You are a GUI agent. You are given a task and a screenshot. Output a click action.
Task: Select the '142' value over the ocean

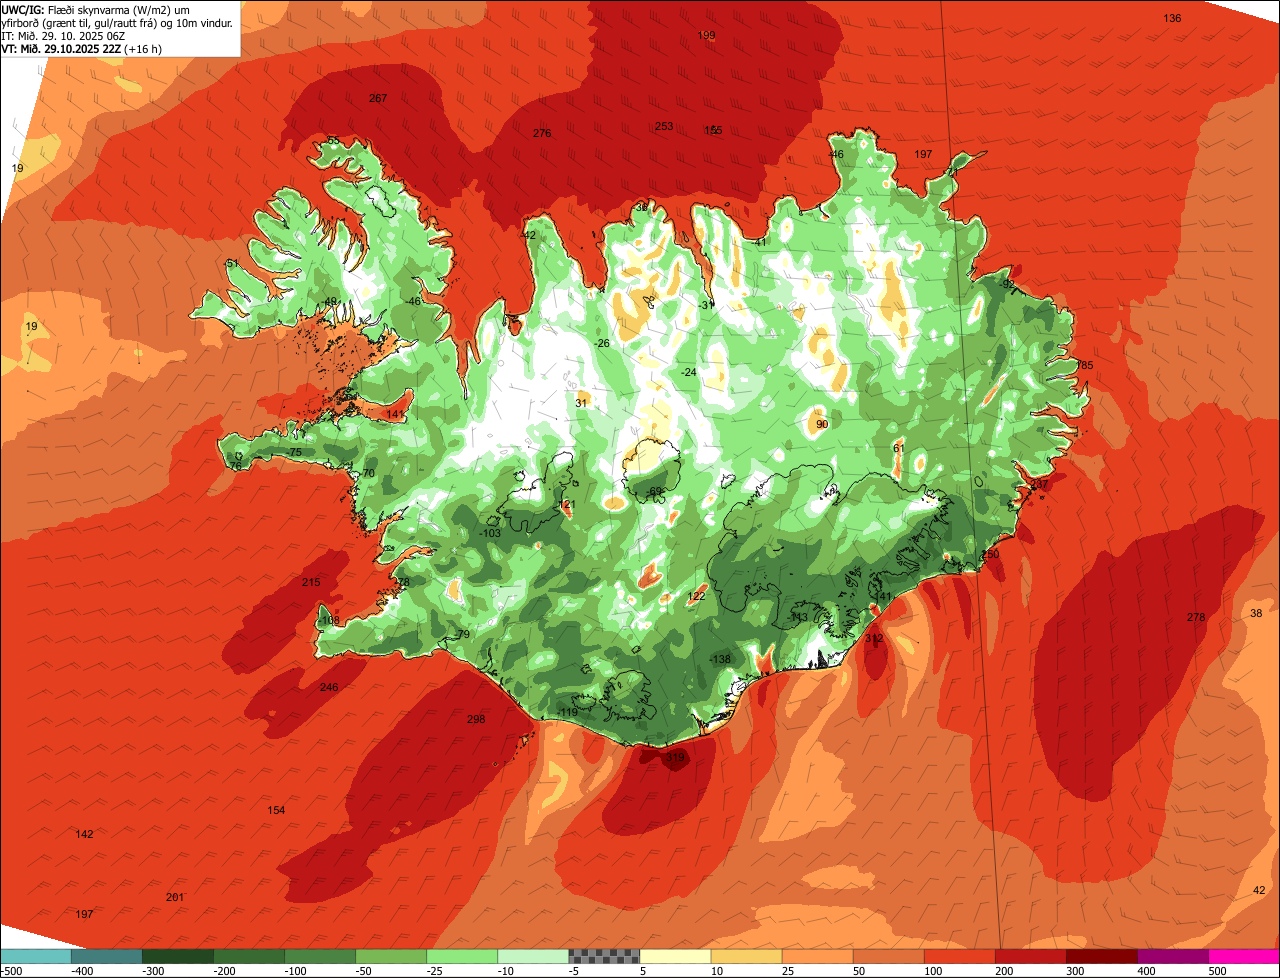pyautogui.click(x=85, y=834)
